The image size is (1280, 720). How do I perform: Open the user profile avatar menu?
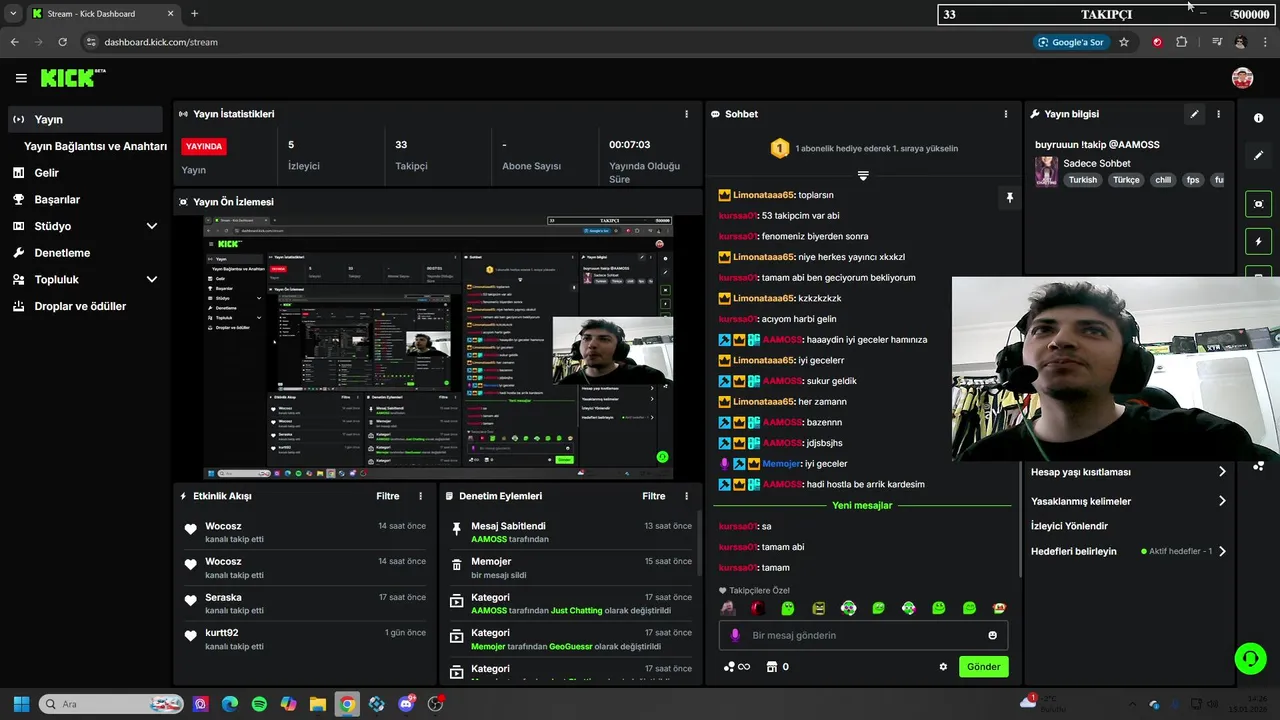click(x=1242, y=78)
